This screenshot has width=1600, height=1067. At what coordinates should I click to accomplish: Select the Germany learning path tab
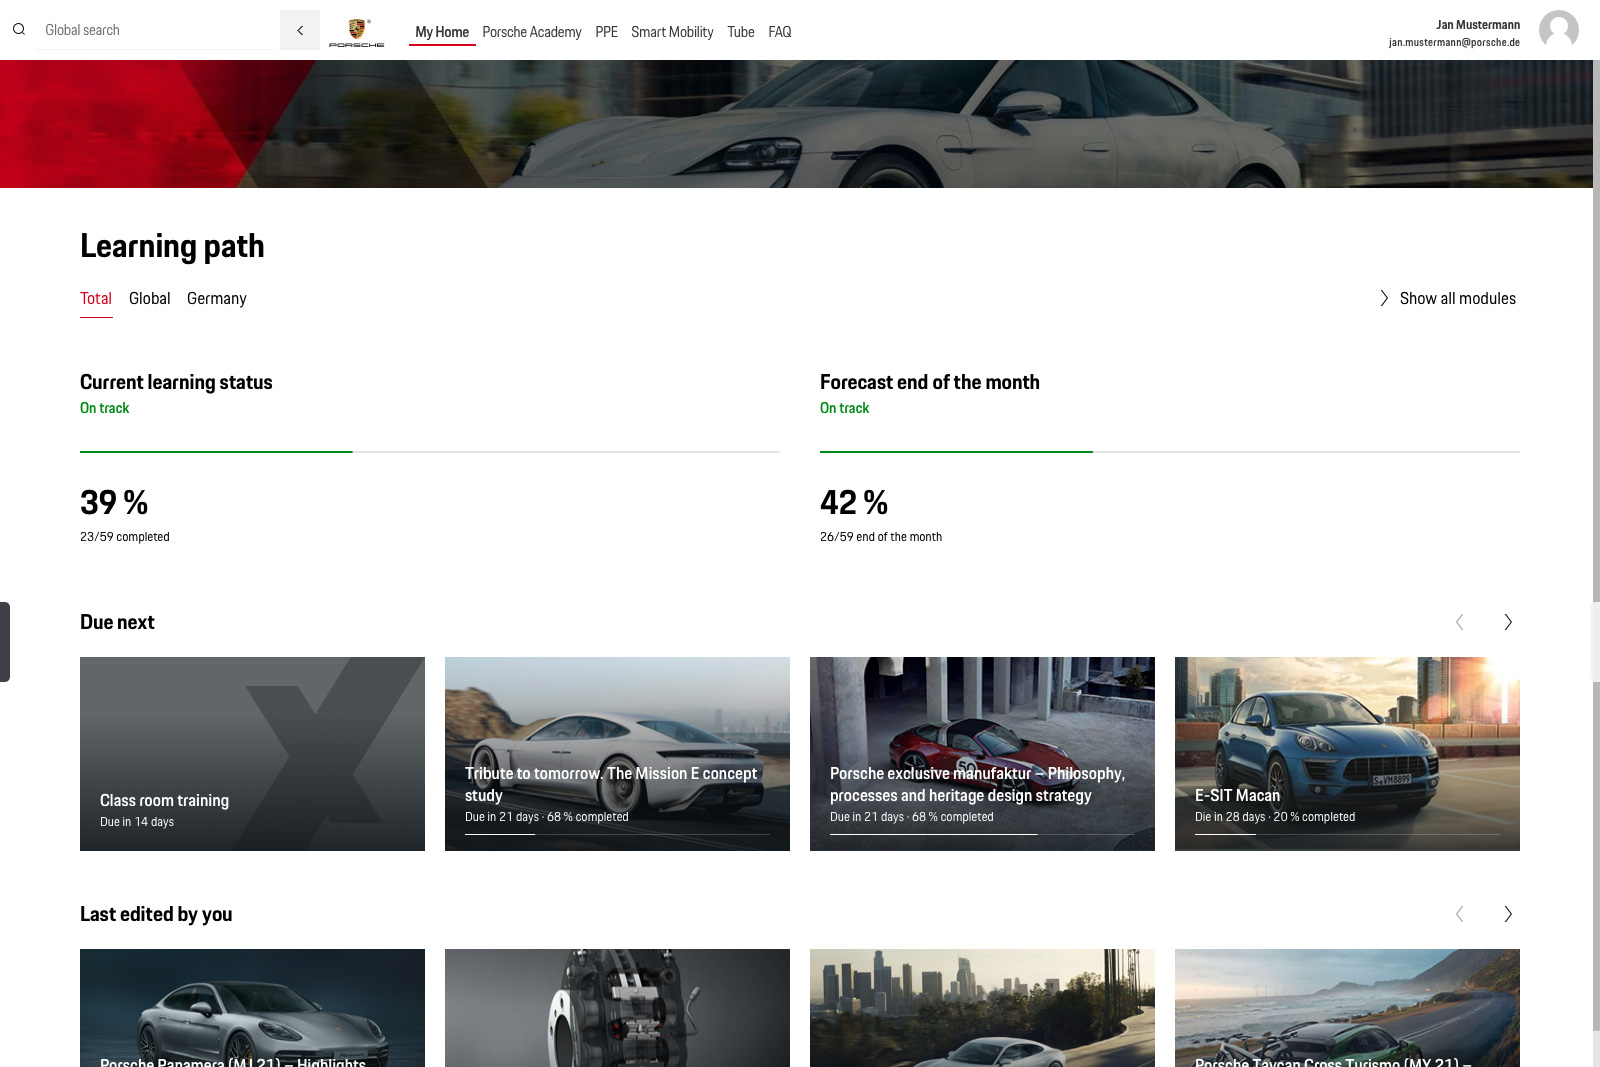click(216, 298)
